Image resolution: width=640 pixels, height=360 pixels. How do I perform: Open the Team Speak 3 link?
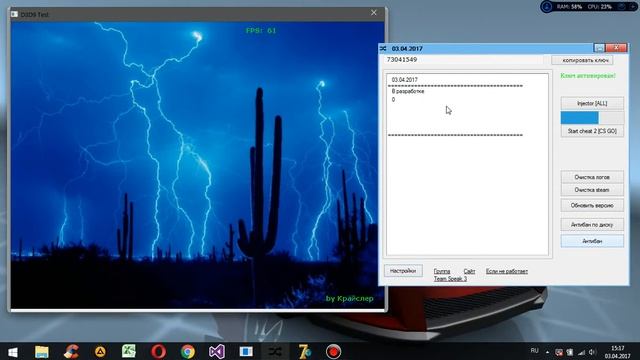click(x=450, y=278)
